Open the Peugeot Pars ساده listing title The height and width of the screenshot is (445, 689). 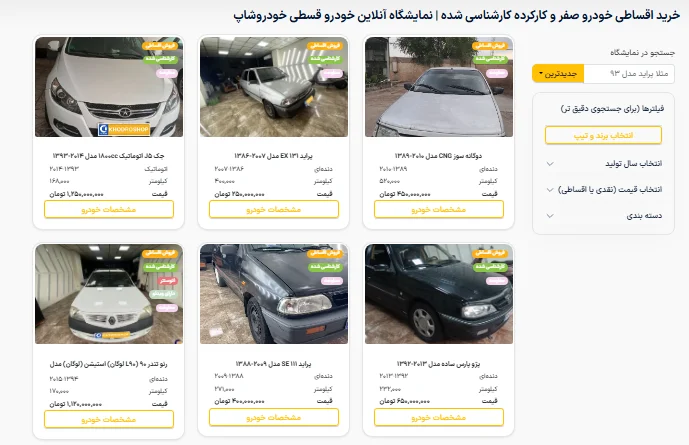point(439,364)
